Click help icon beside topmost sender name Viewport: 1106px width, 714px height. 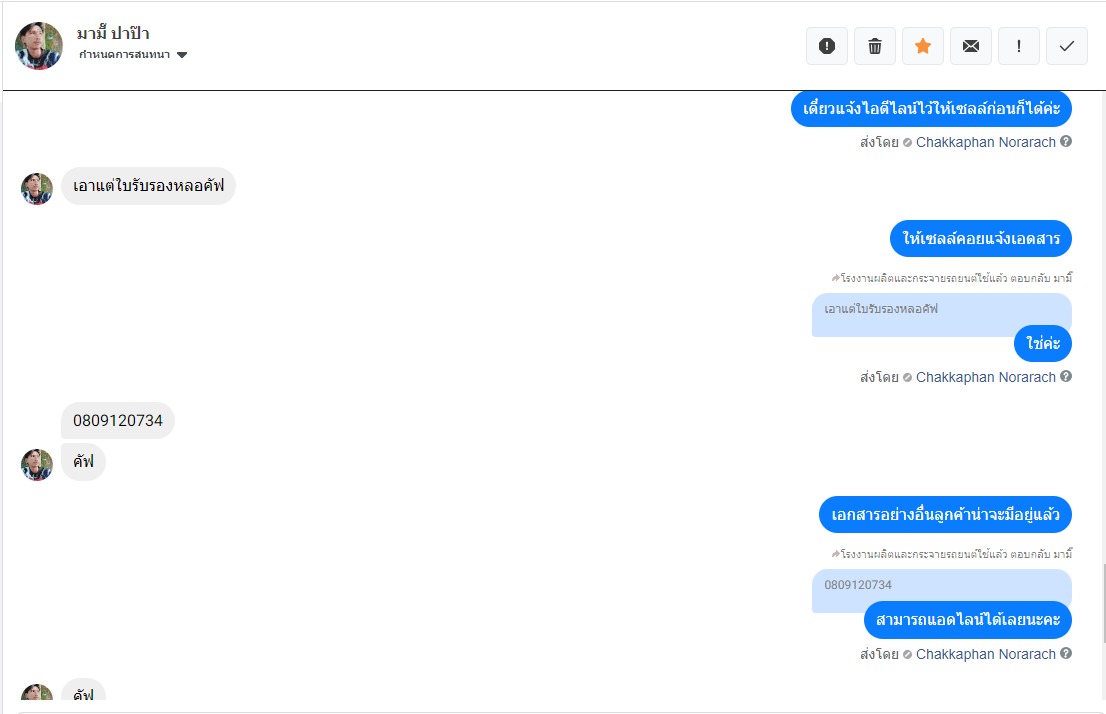click(1066, 142)
